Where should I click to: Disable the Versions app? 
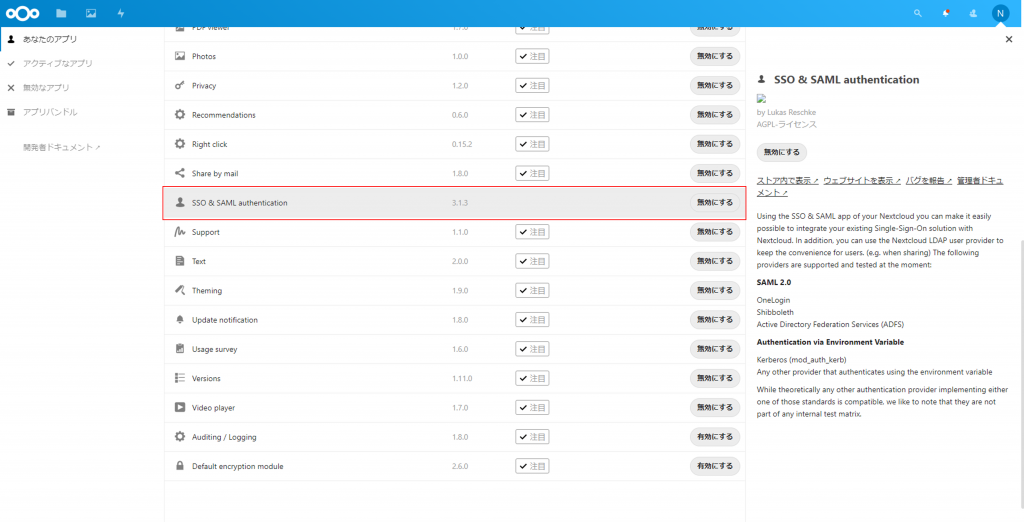click(715, 378)
